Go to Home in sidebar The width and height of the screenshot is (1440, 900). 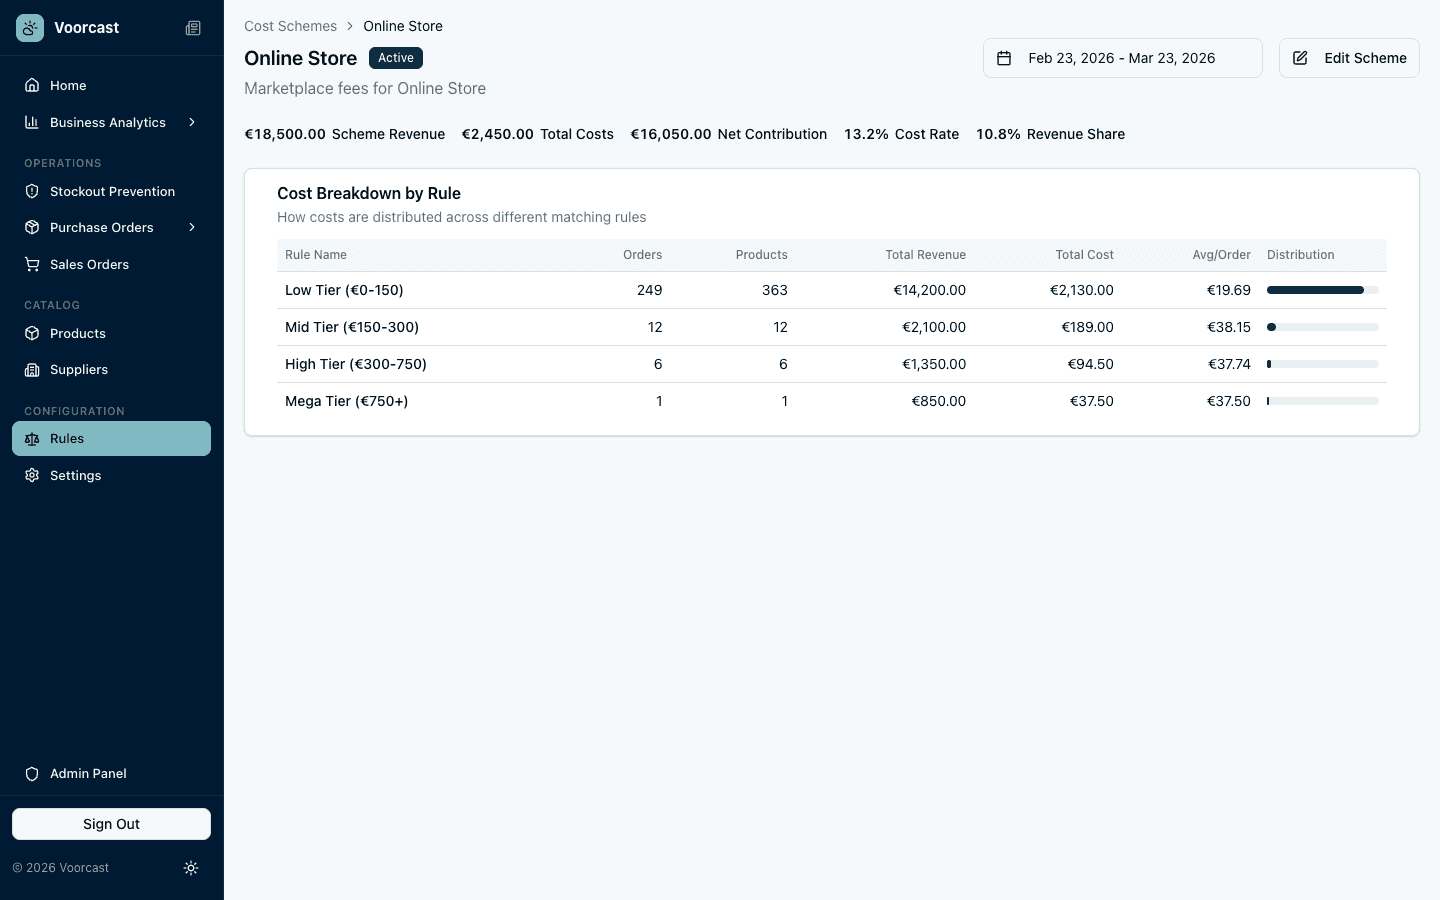tap(68, 85)
